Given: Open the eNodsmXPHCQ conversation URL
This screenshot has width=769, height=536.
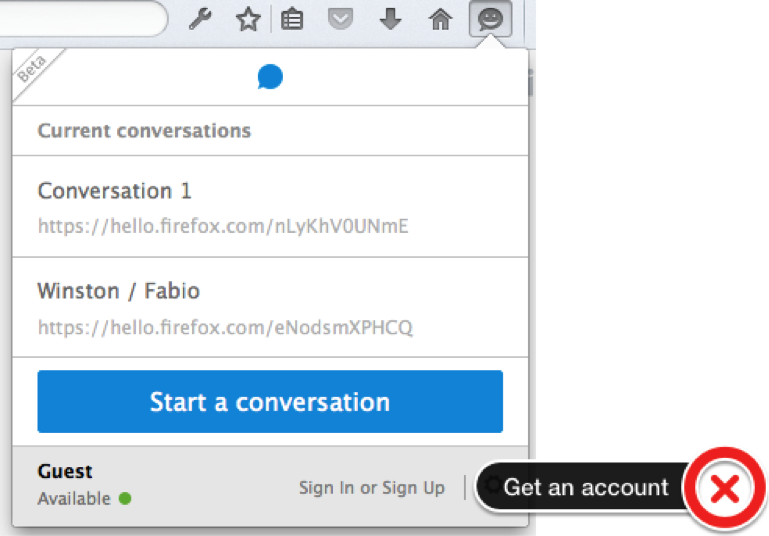Looking at the screenshot, I should pos(225,327).
